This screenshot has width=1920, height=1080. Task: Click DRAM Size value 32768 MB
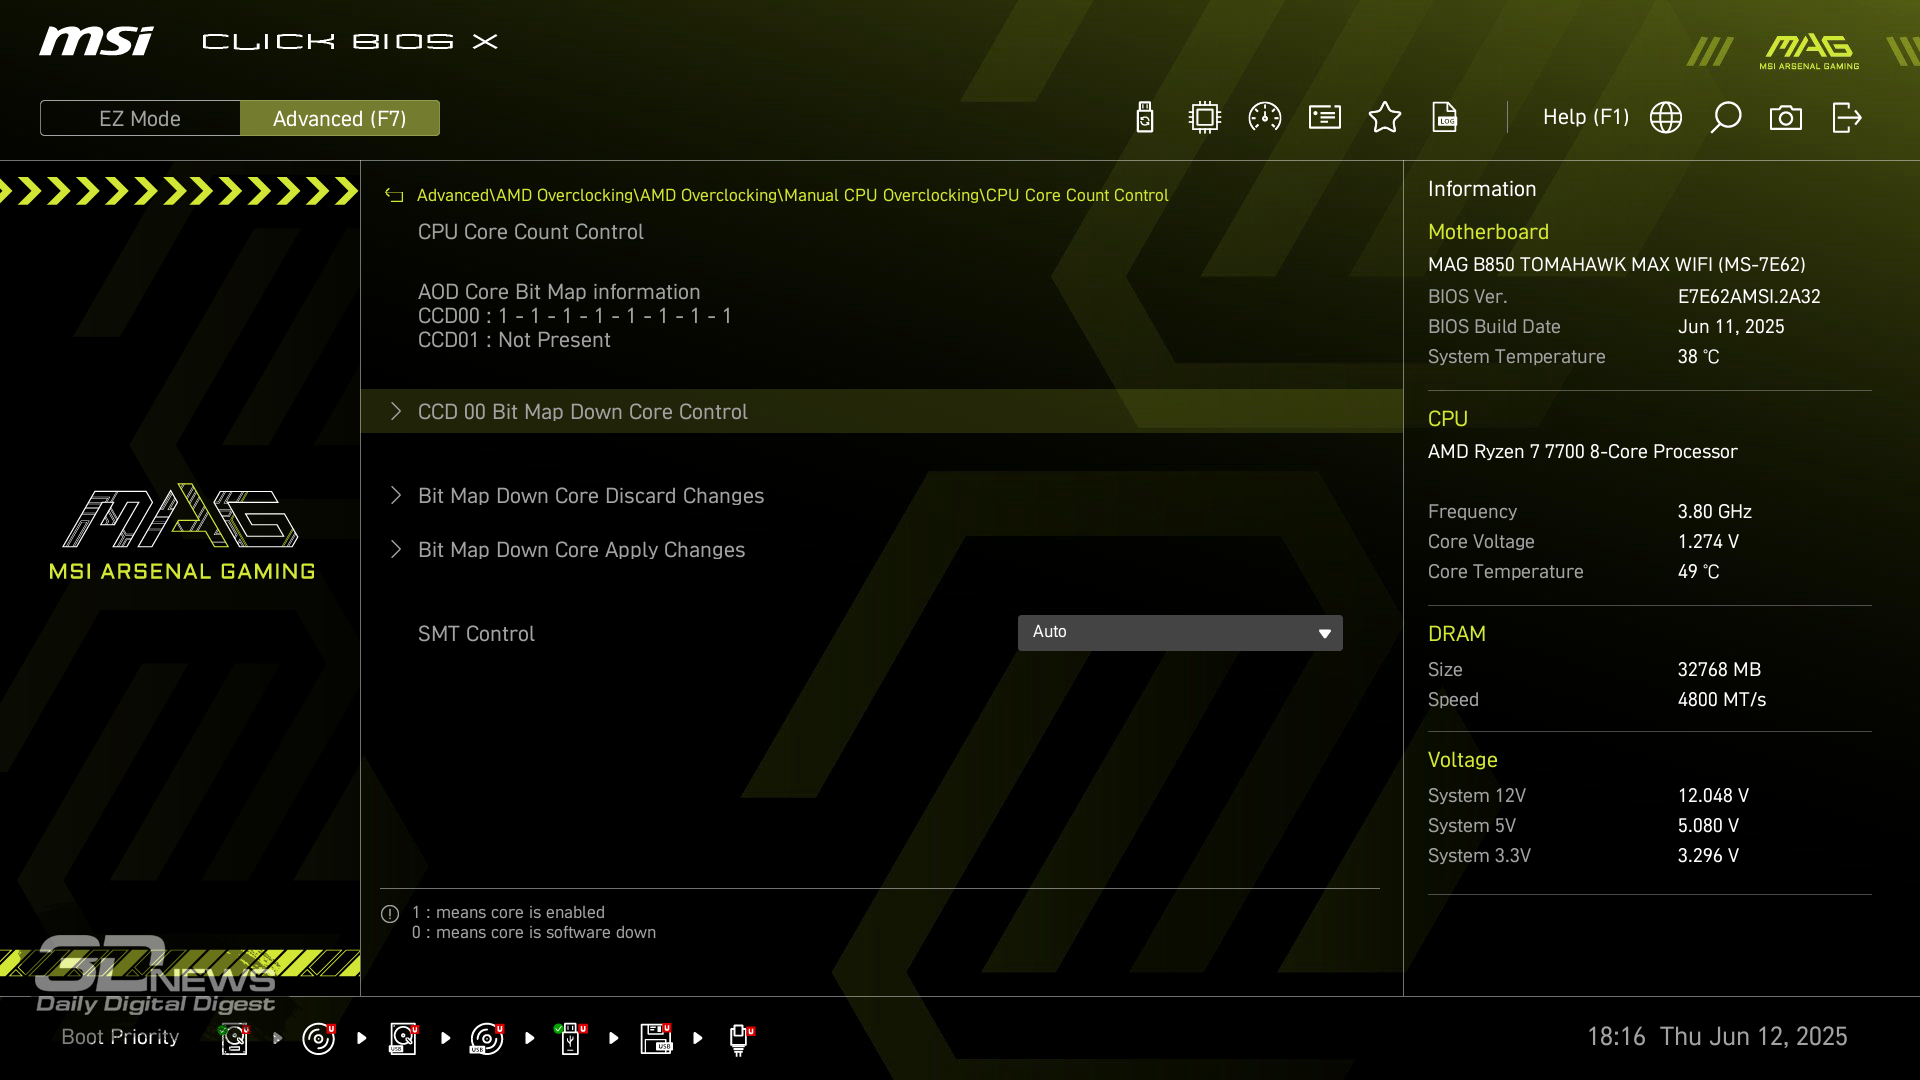pos(1719,670)
